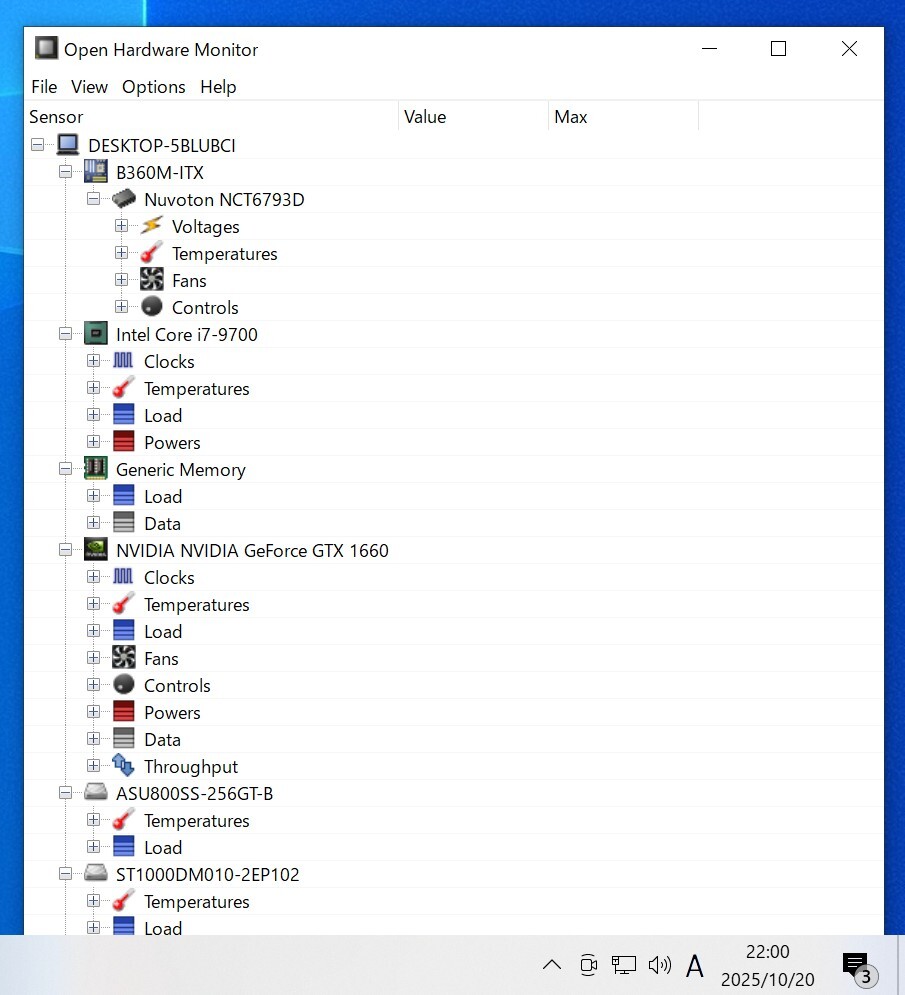Image resolution: width=905 pixels, height=995 pixels.
Task: Expand Fans under Nuvoton NCT6793D
Action: click(x=121, y=280)
